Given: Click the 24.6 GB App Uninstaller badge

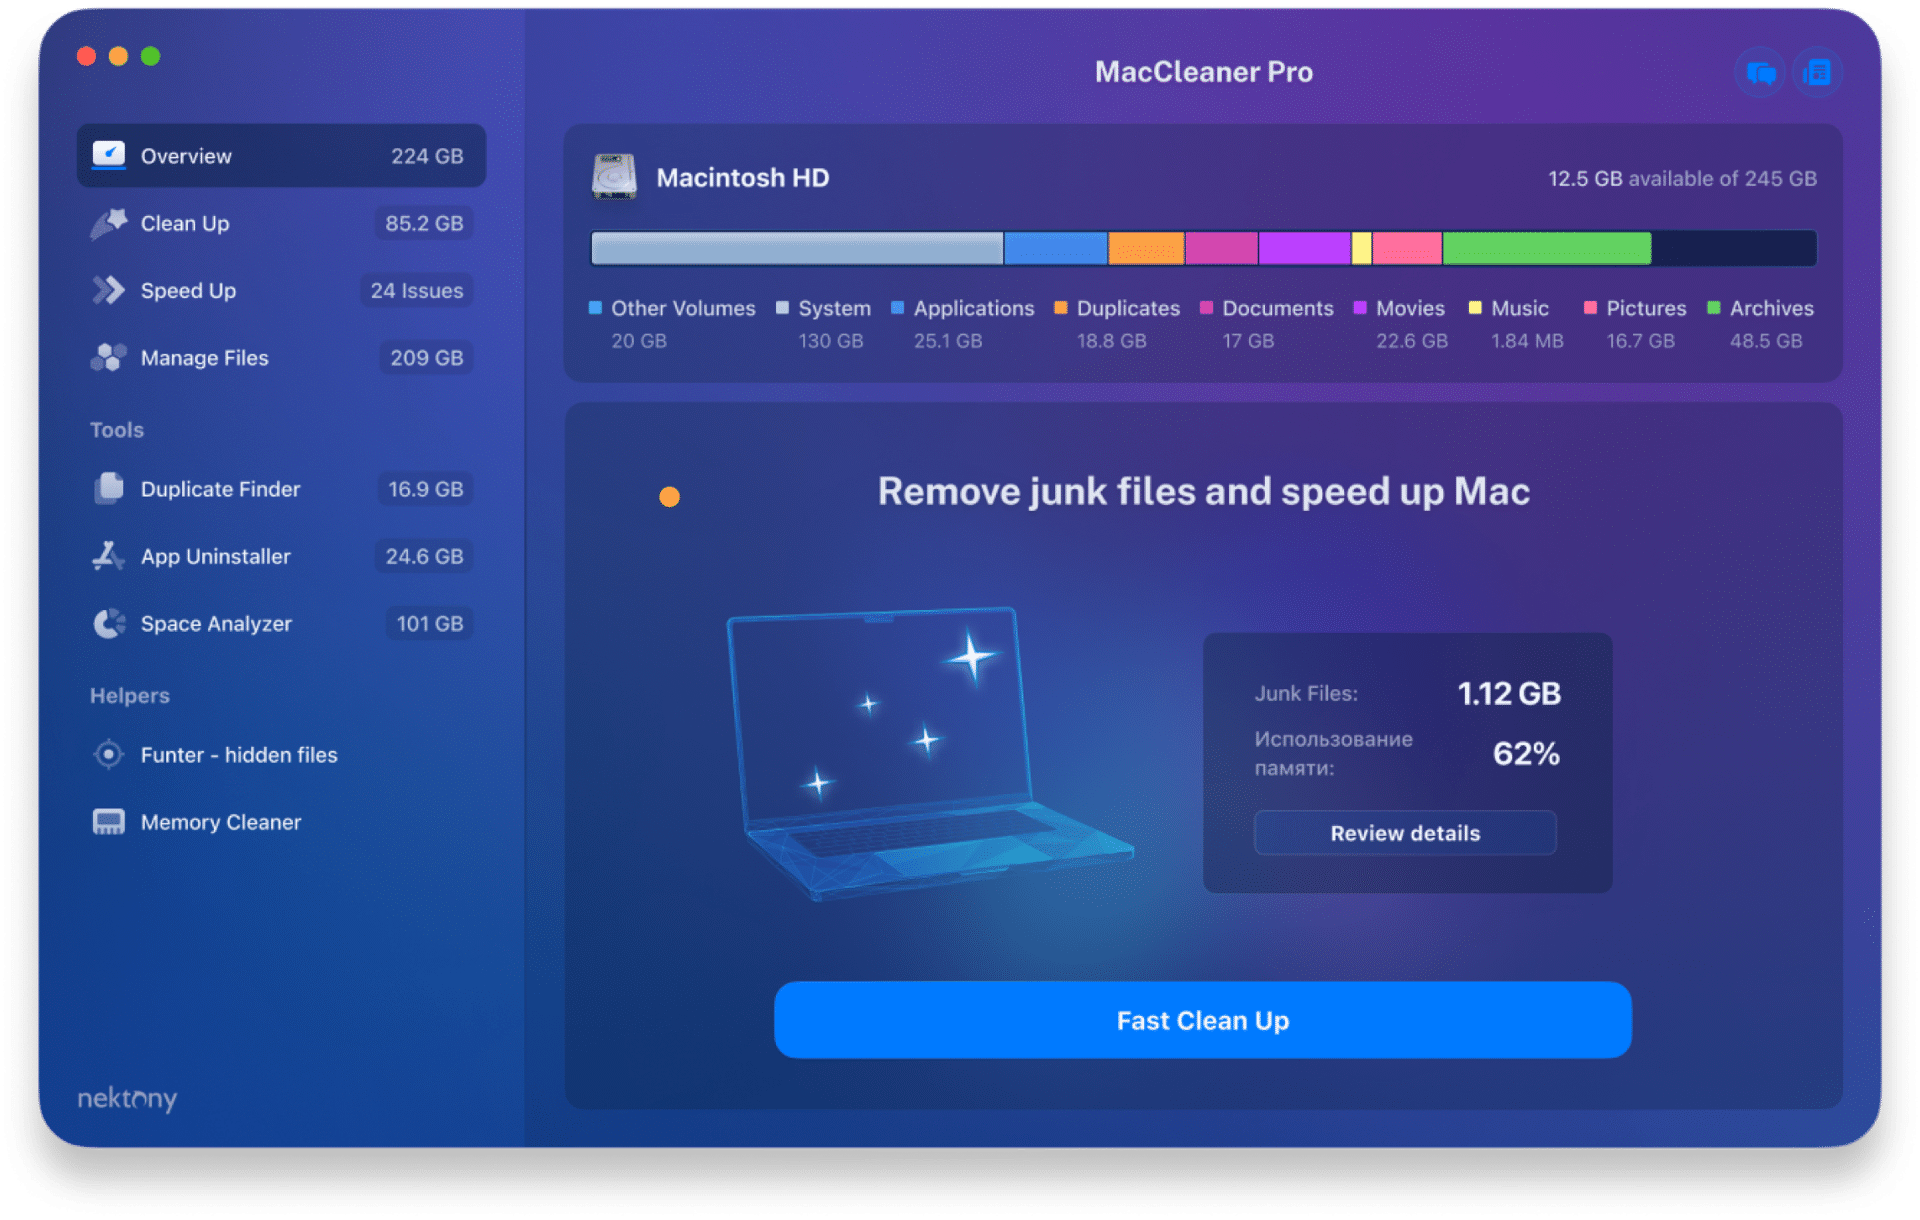Looking at the screenshot, I should click(x=424, y=556).
